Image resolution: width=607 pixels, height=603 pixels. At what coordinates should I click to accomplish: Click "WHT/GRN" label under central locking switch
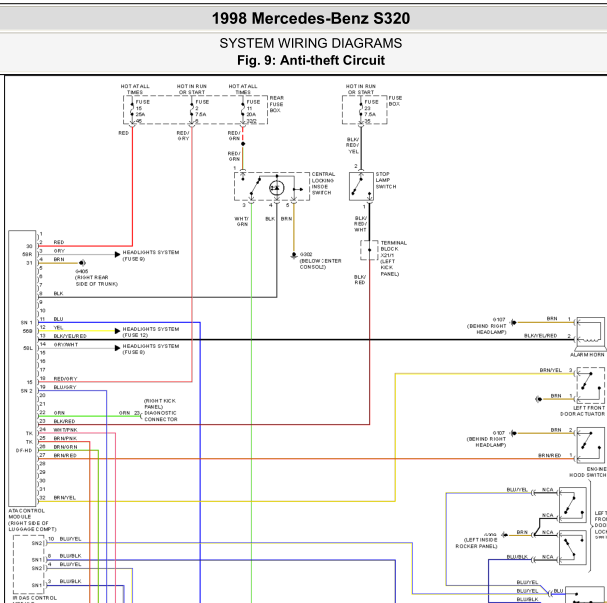click(x=242, y=221)
